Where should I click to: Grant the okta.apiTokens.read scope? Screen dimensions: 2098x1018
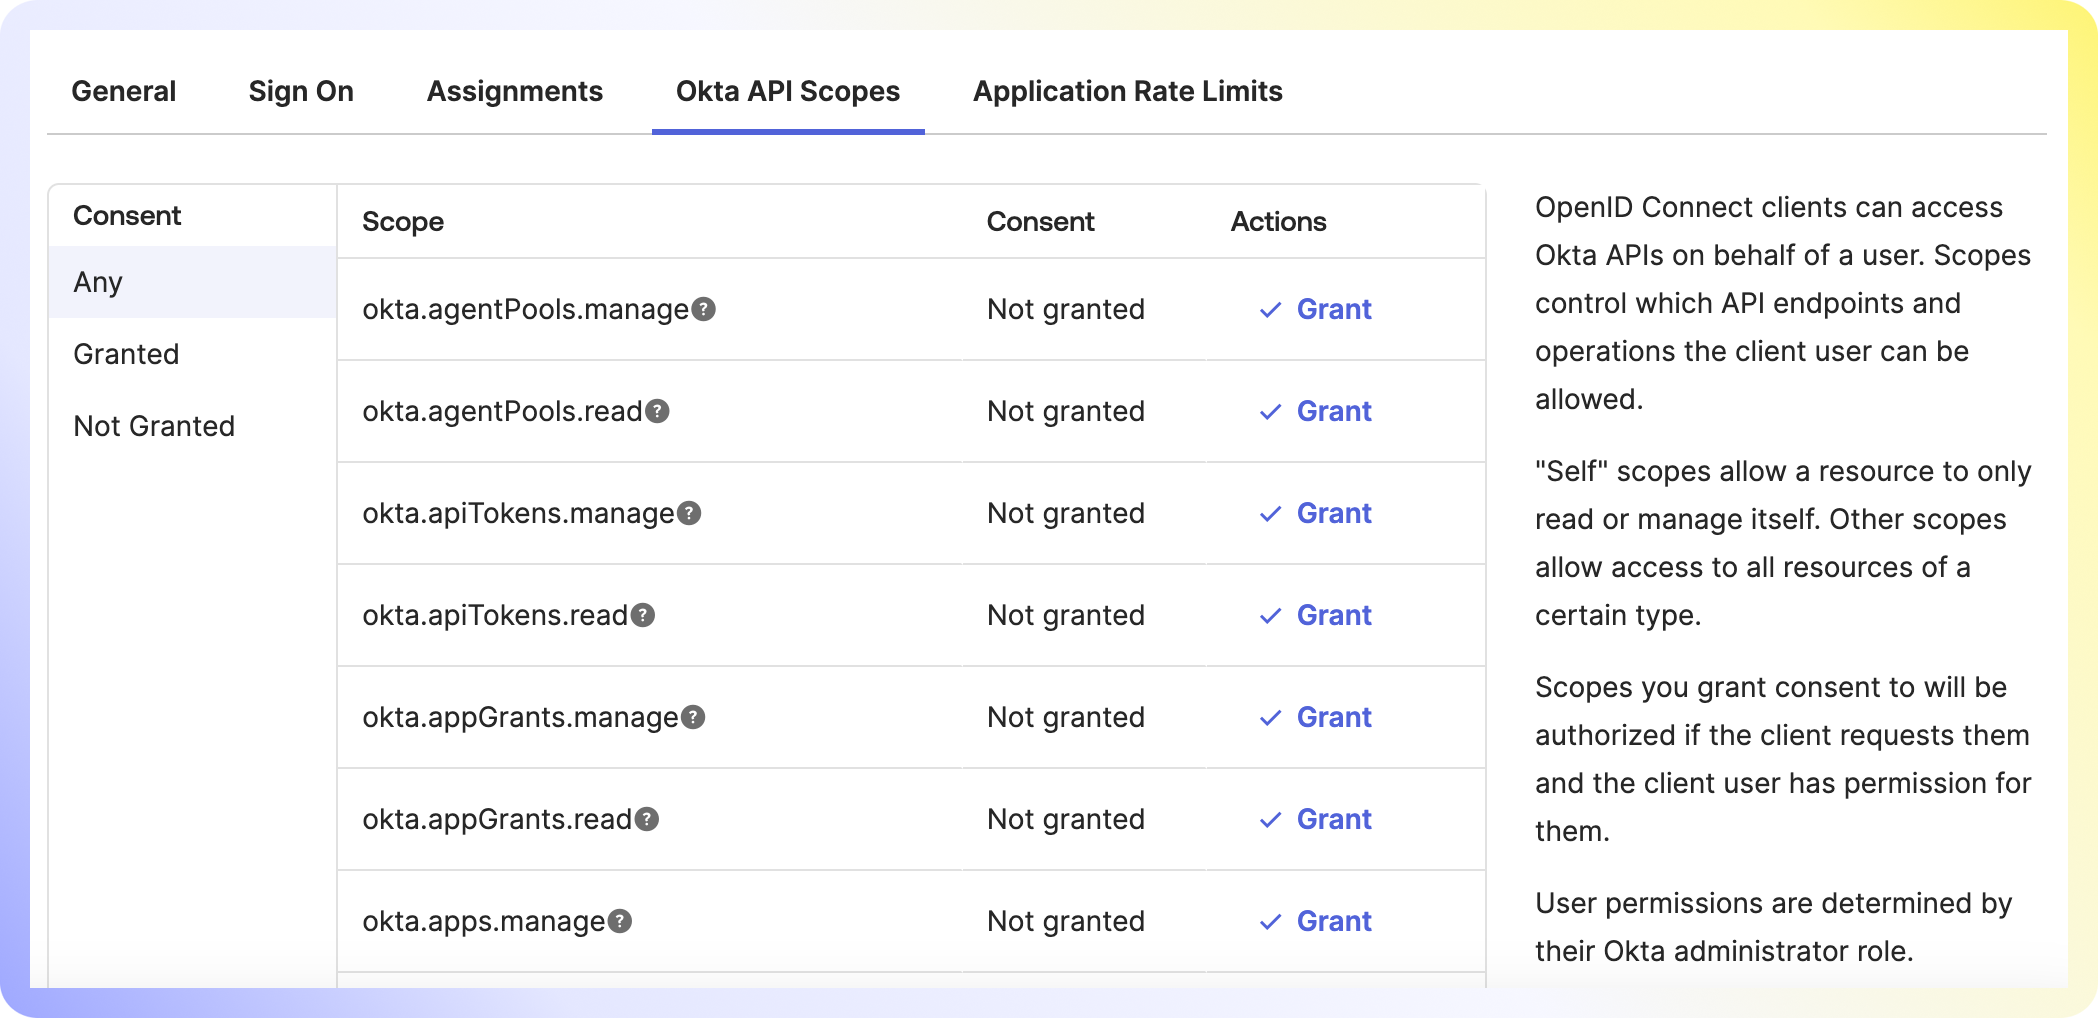pos(1315,615)
